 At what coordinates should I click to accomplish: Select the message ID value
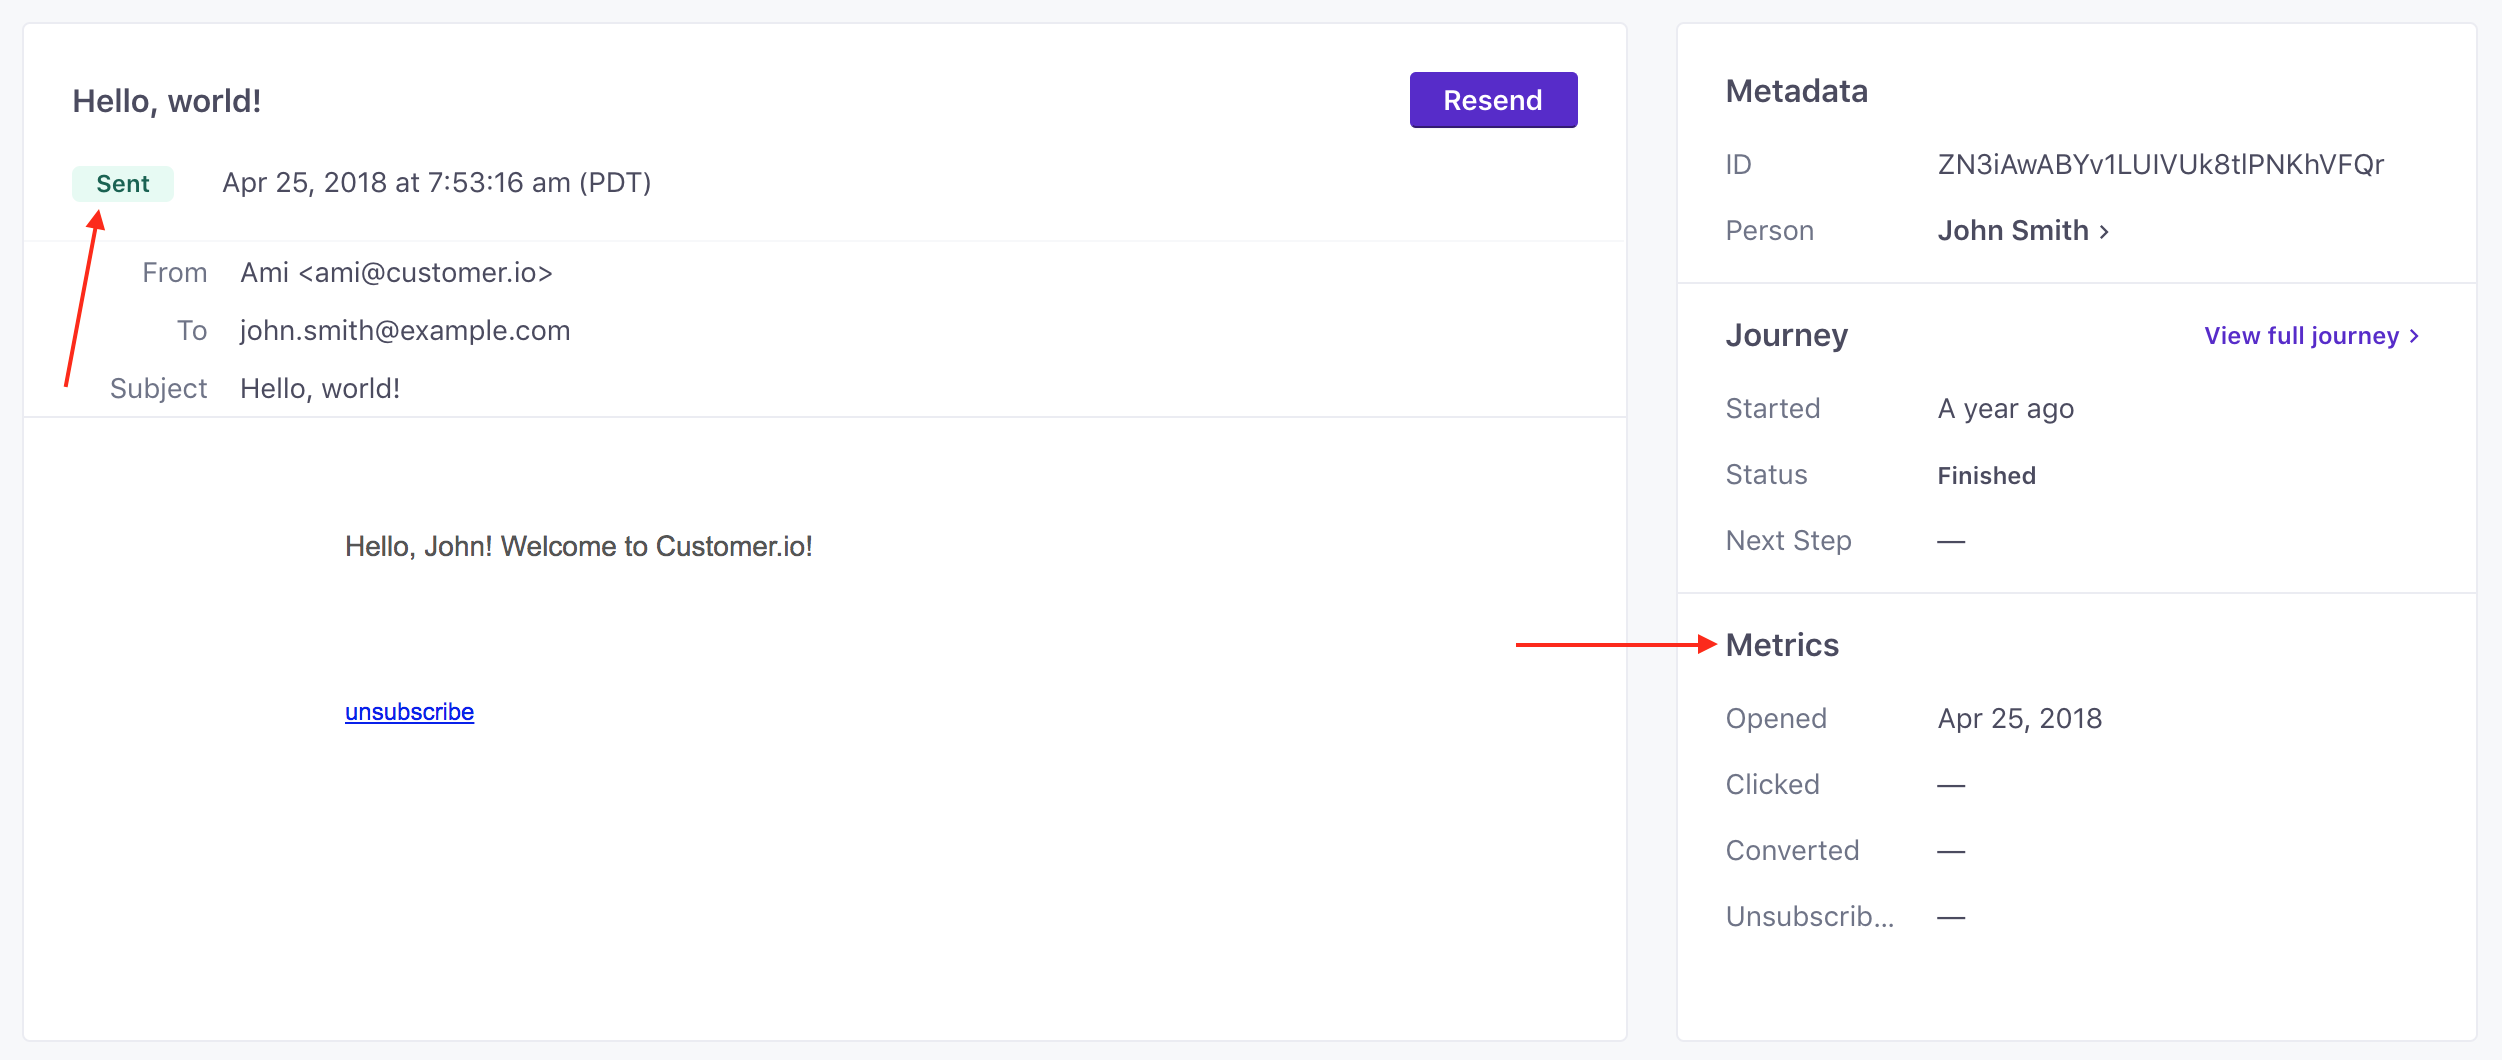tap(2160, 165)
